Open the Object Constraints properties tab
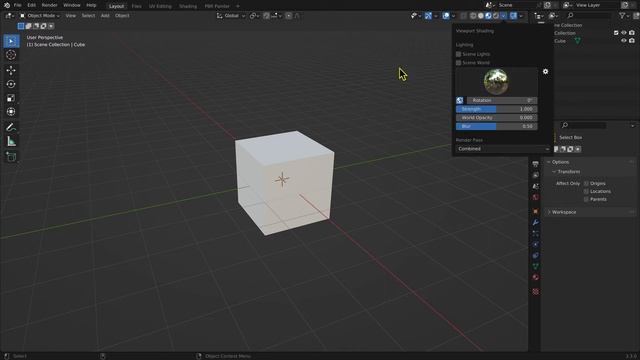This screenshot has height=360, width=640. [x=536, y=256]
